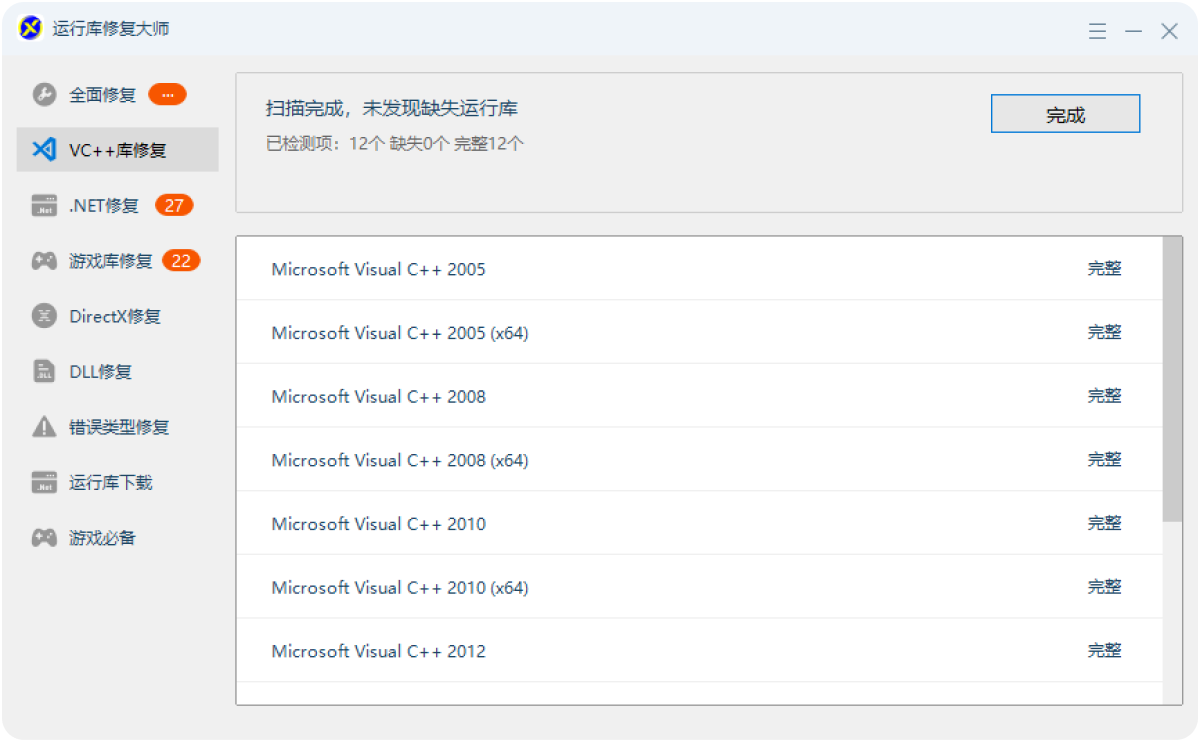Minimize the 运行库修复大师 window
Screen dimensions: 1200x742
pyautogui.click(x=1133, y=31)
